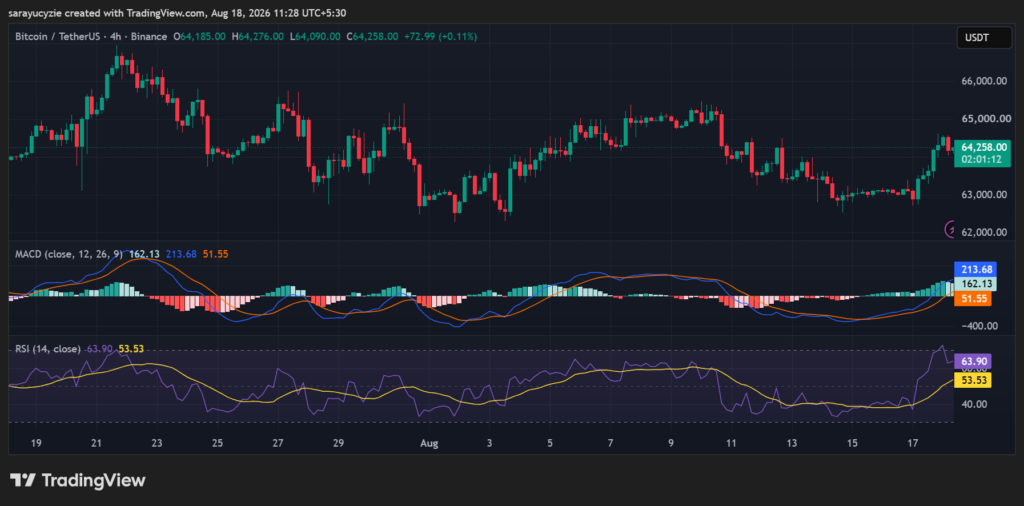The height and width of the screenshot is (506, 1024).
Task: Click the 21 date label on time axis
Action: point(97,443)
